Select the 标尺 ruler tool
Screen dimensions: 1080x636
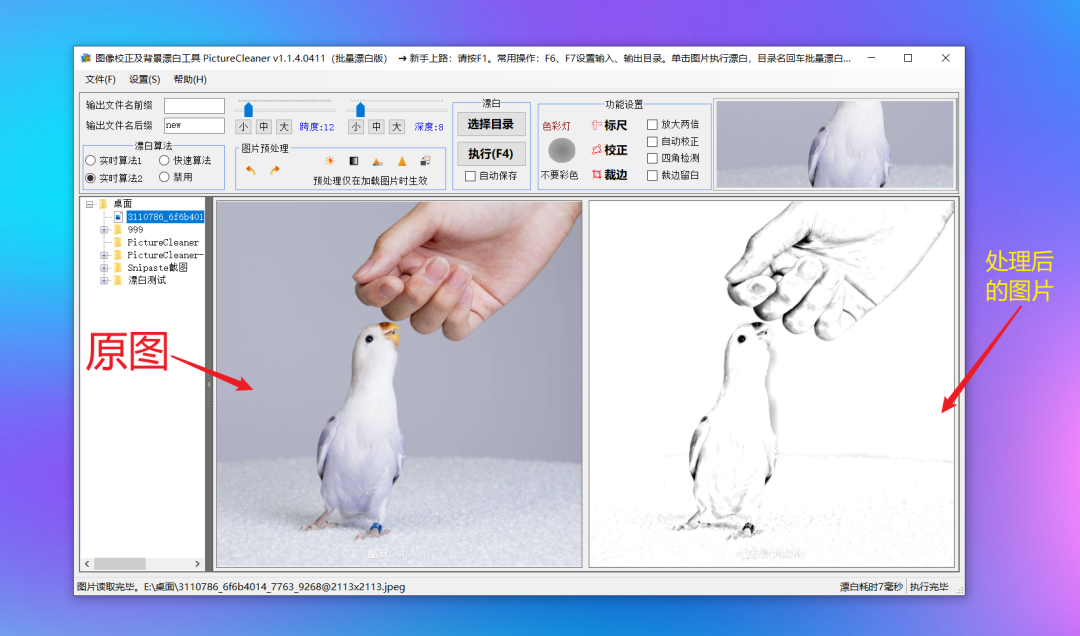(x=609, y=125)
